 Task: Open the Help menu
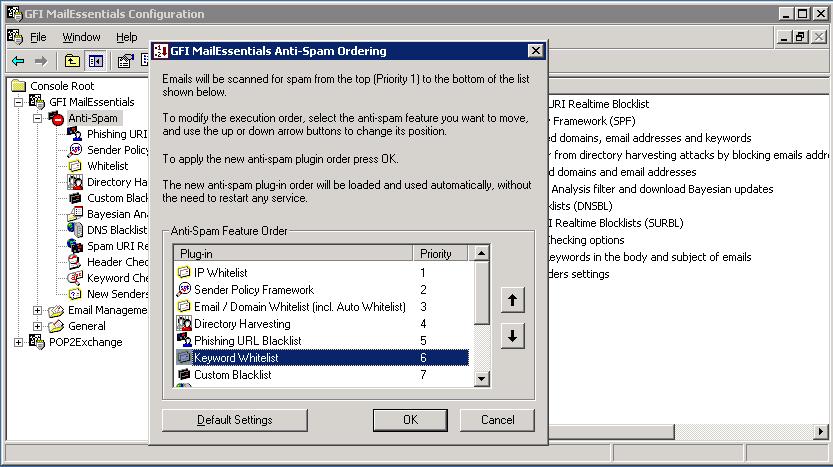tap(126, 37)
